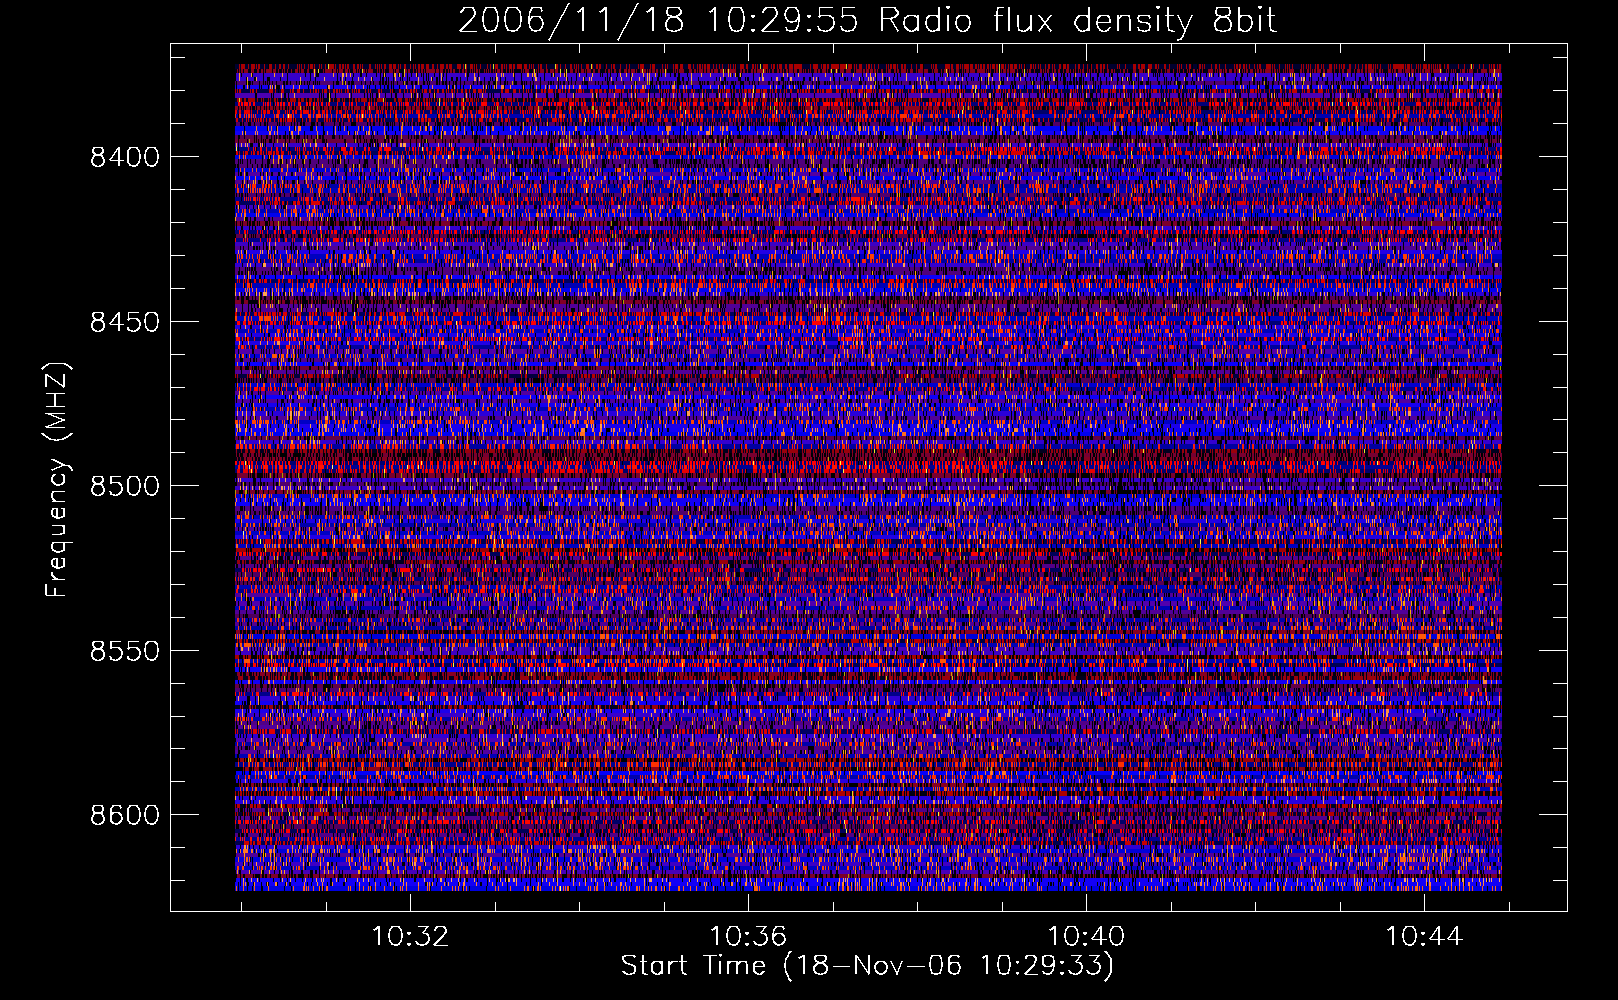1618x1000 pixels.
Task: Click the 8500 frequency tick label
Action: click(124, 486)
